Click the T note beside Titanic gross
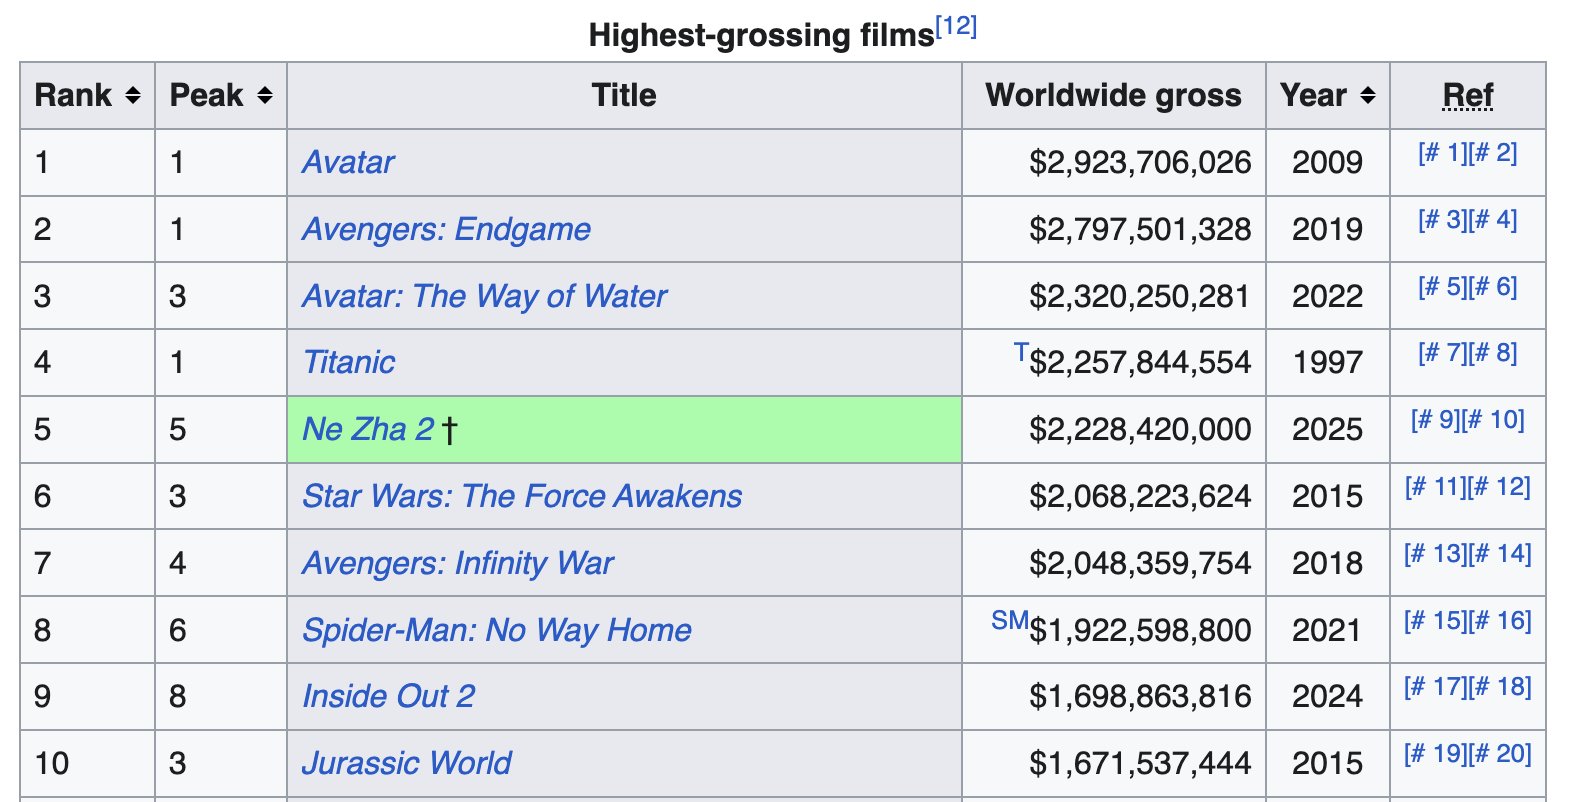 tap(1021, 352)
